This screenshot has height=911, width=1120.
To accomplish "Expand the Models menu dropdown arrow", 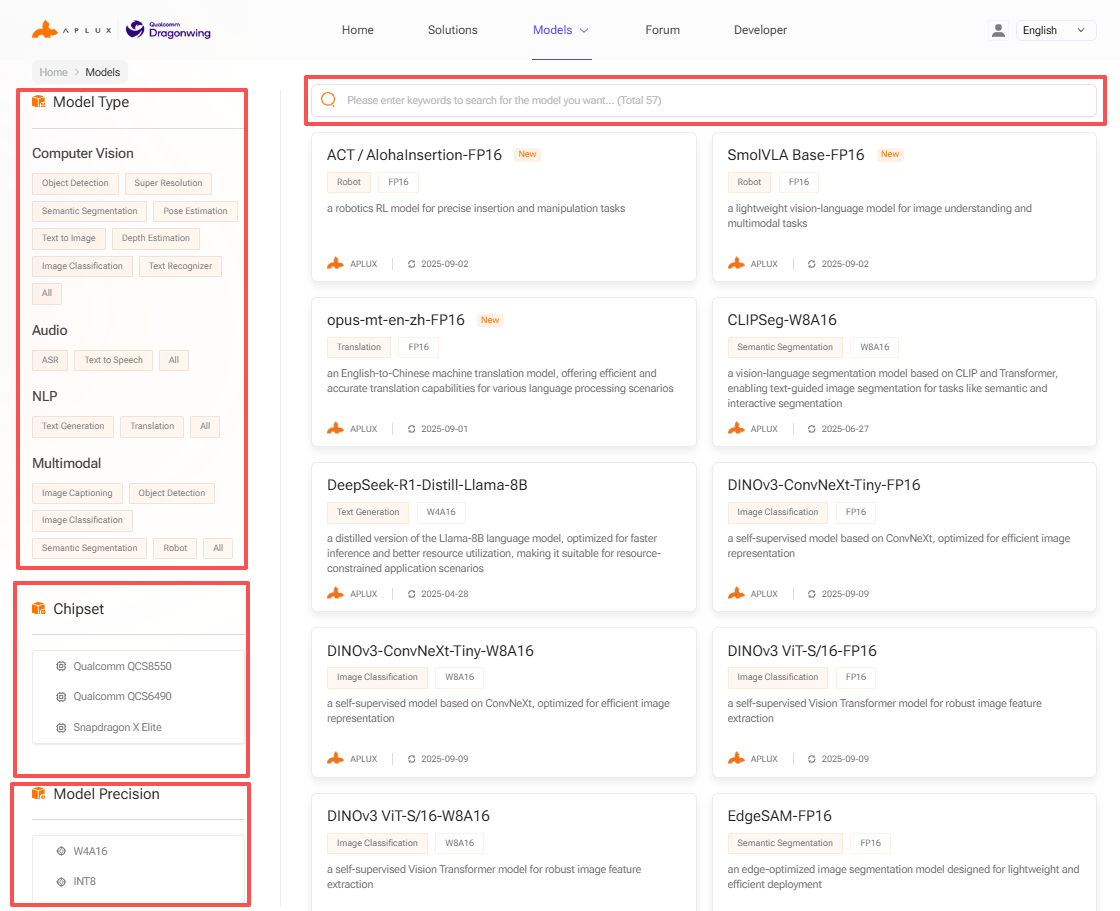I will coord(584,30).
